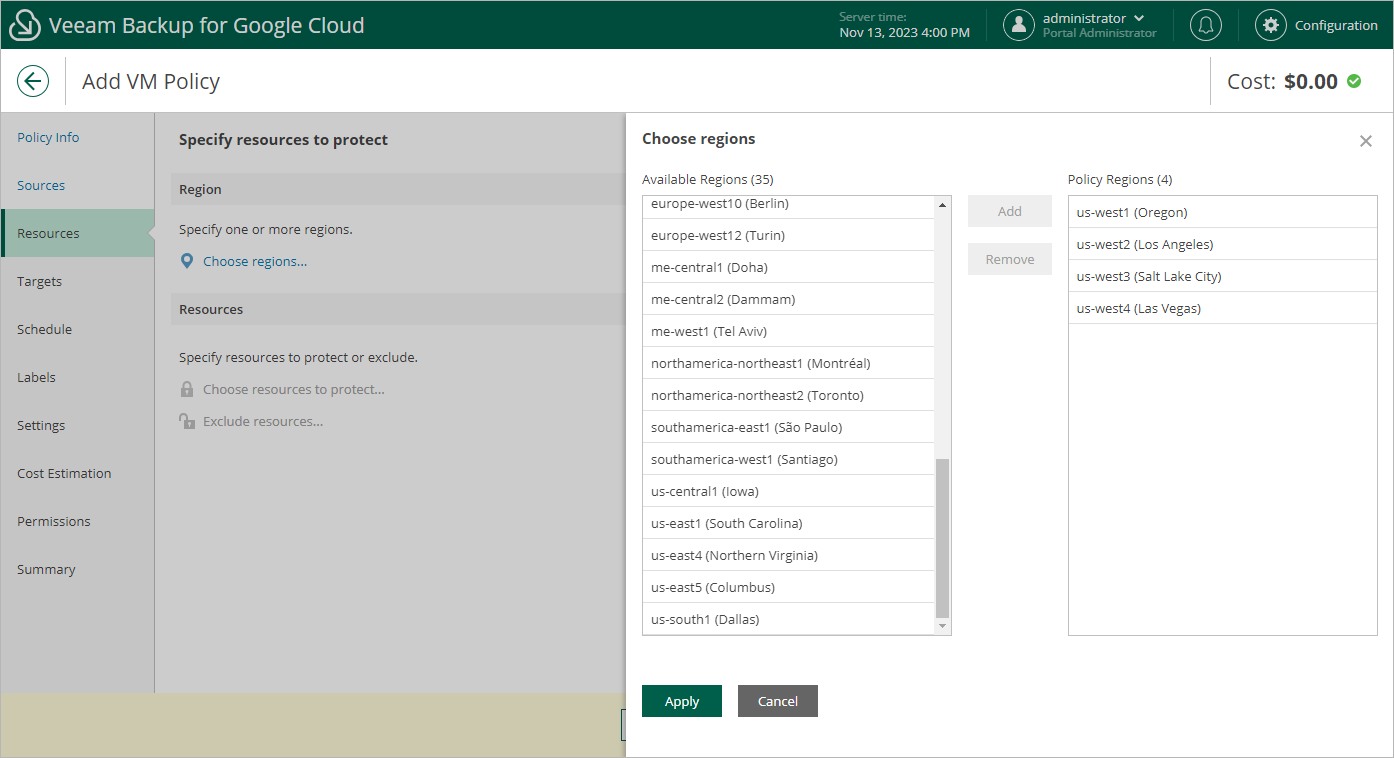Open the Choose regions link
1394x758 pixels.
(255, 261)
